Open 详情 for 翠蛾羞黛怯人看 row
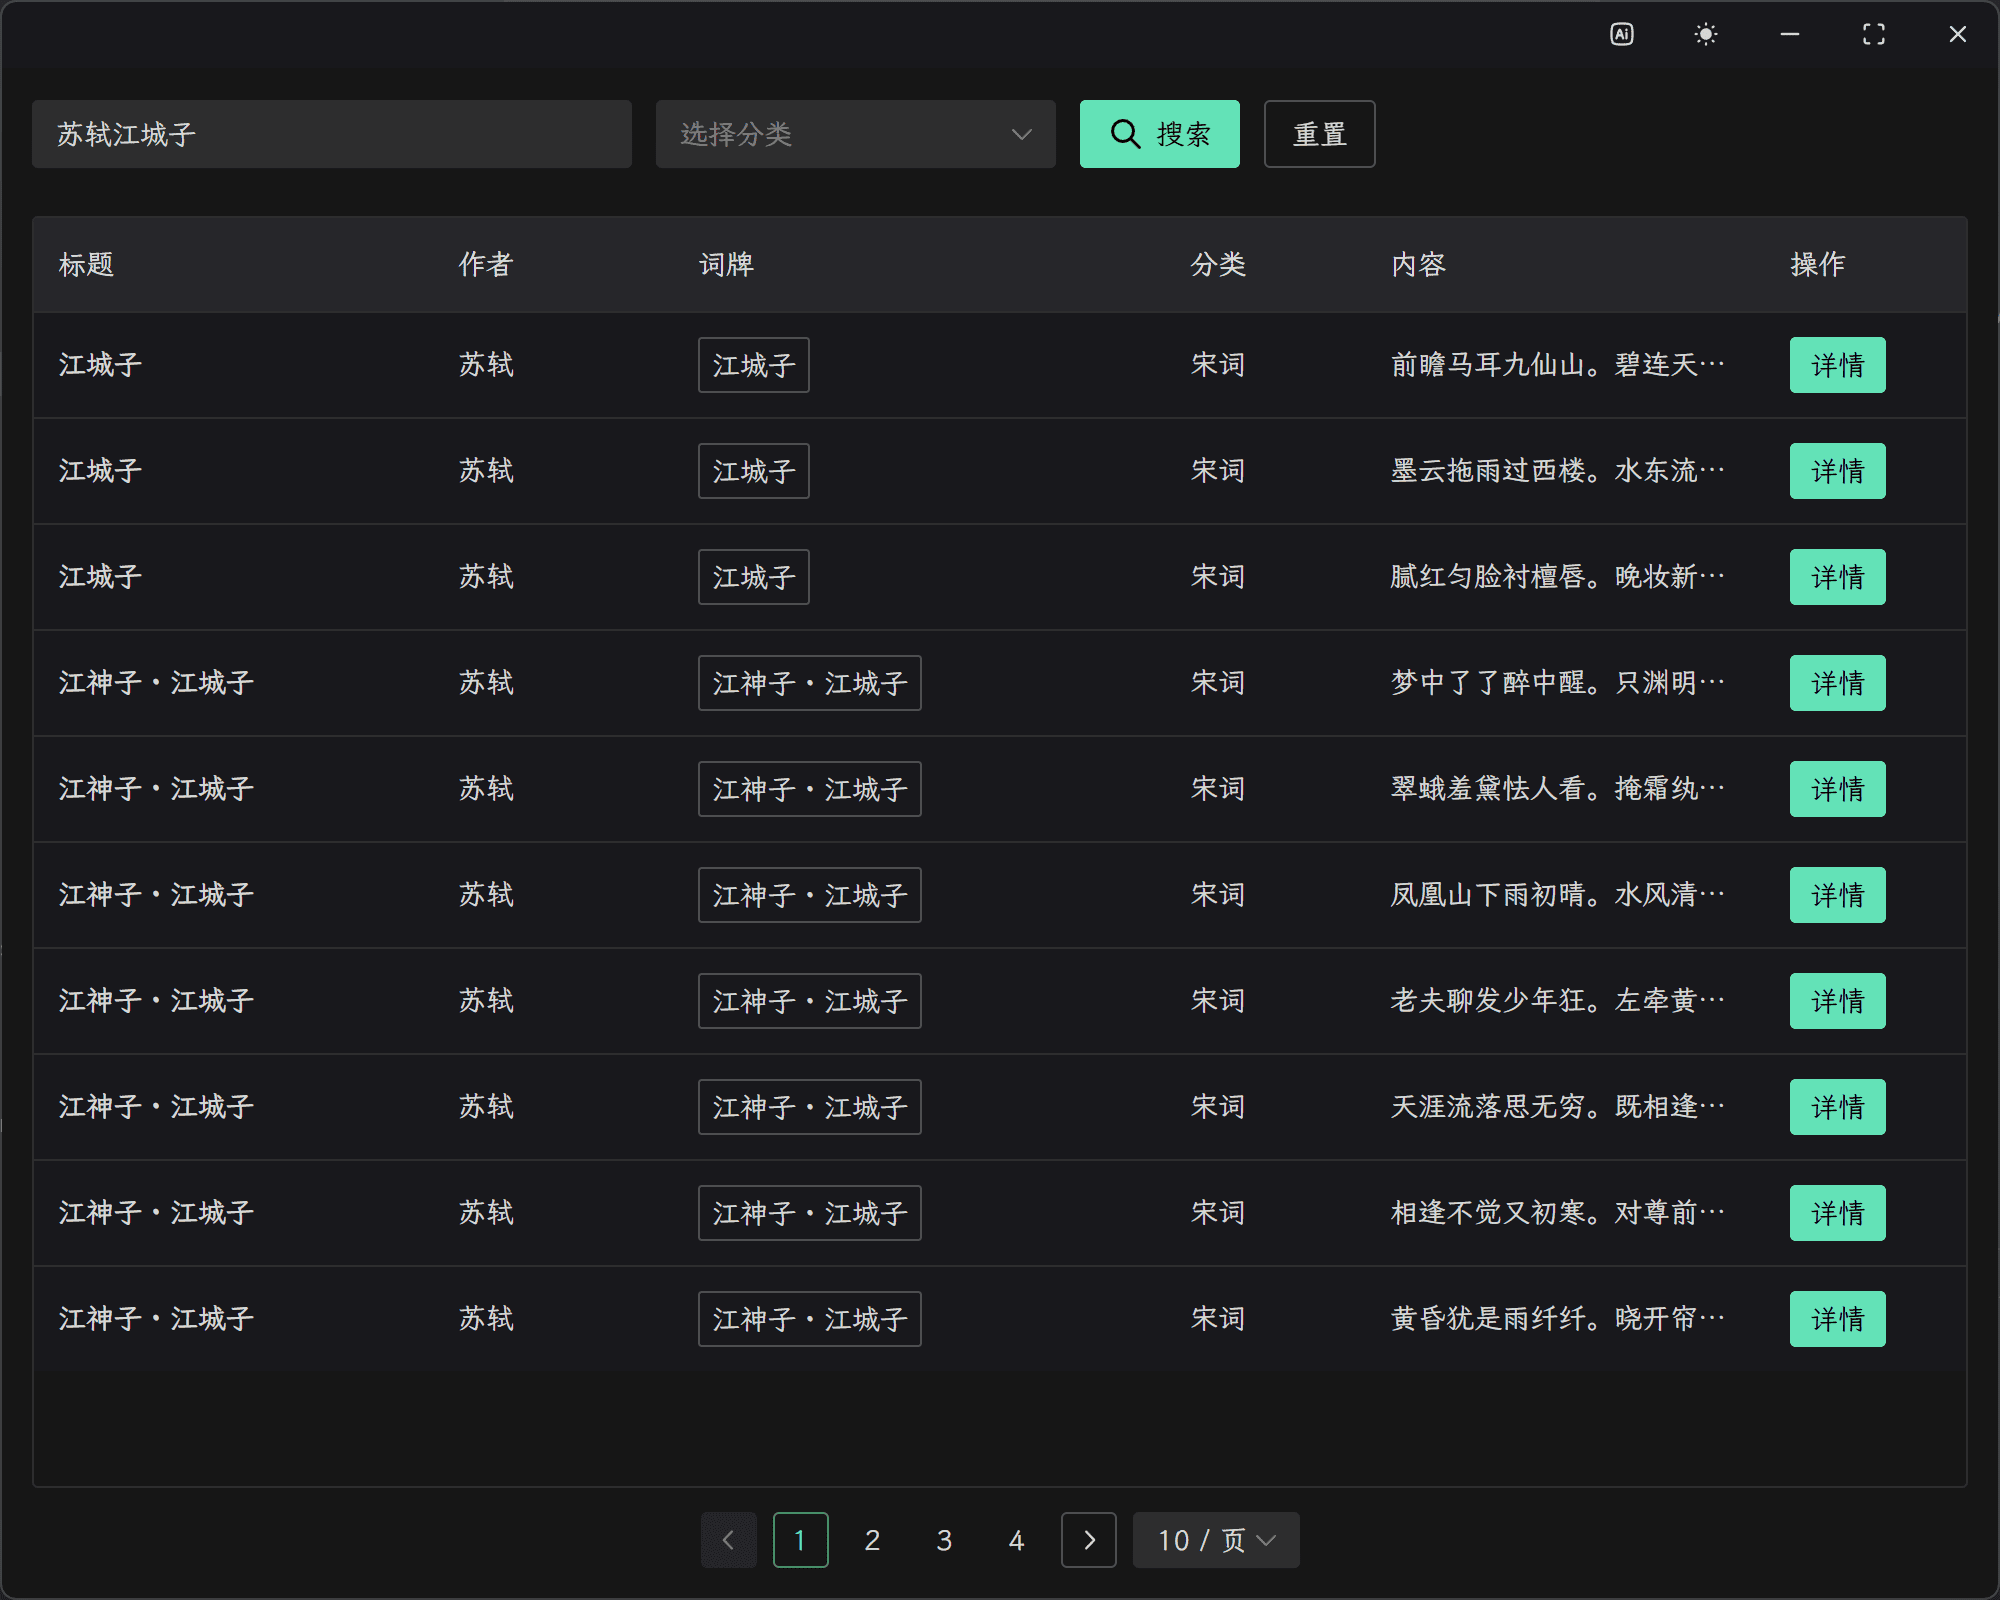This screenshot has width=2000, height=1600. click(1838, 789)
